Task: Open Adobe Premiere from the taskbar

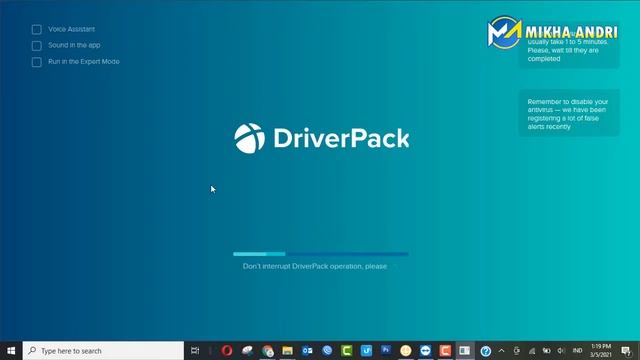Action: 386,351
